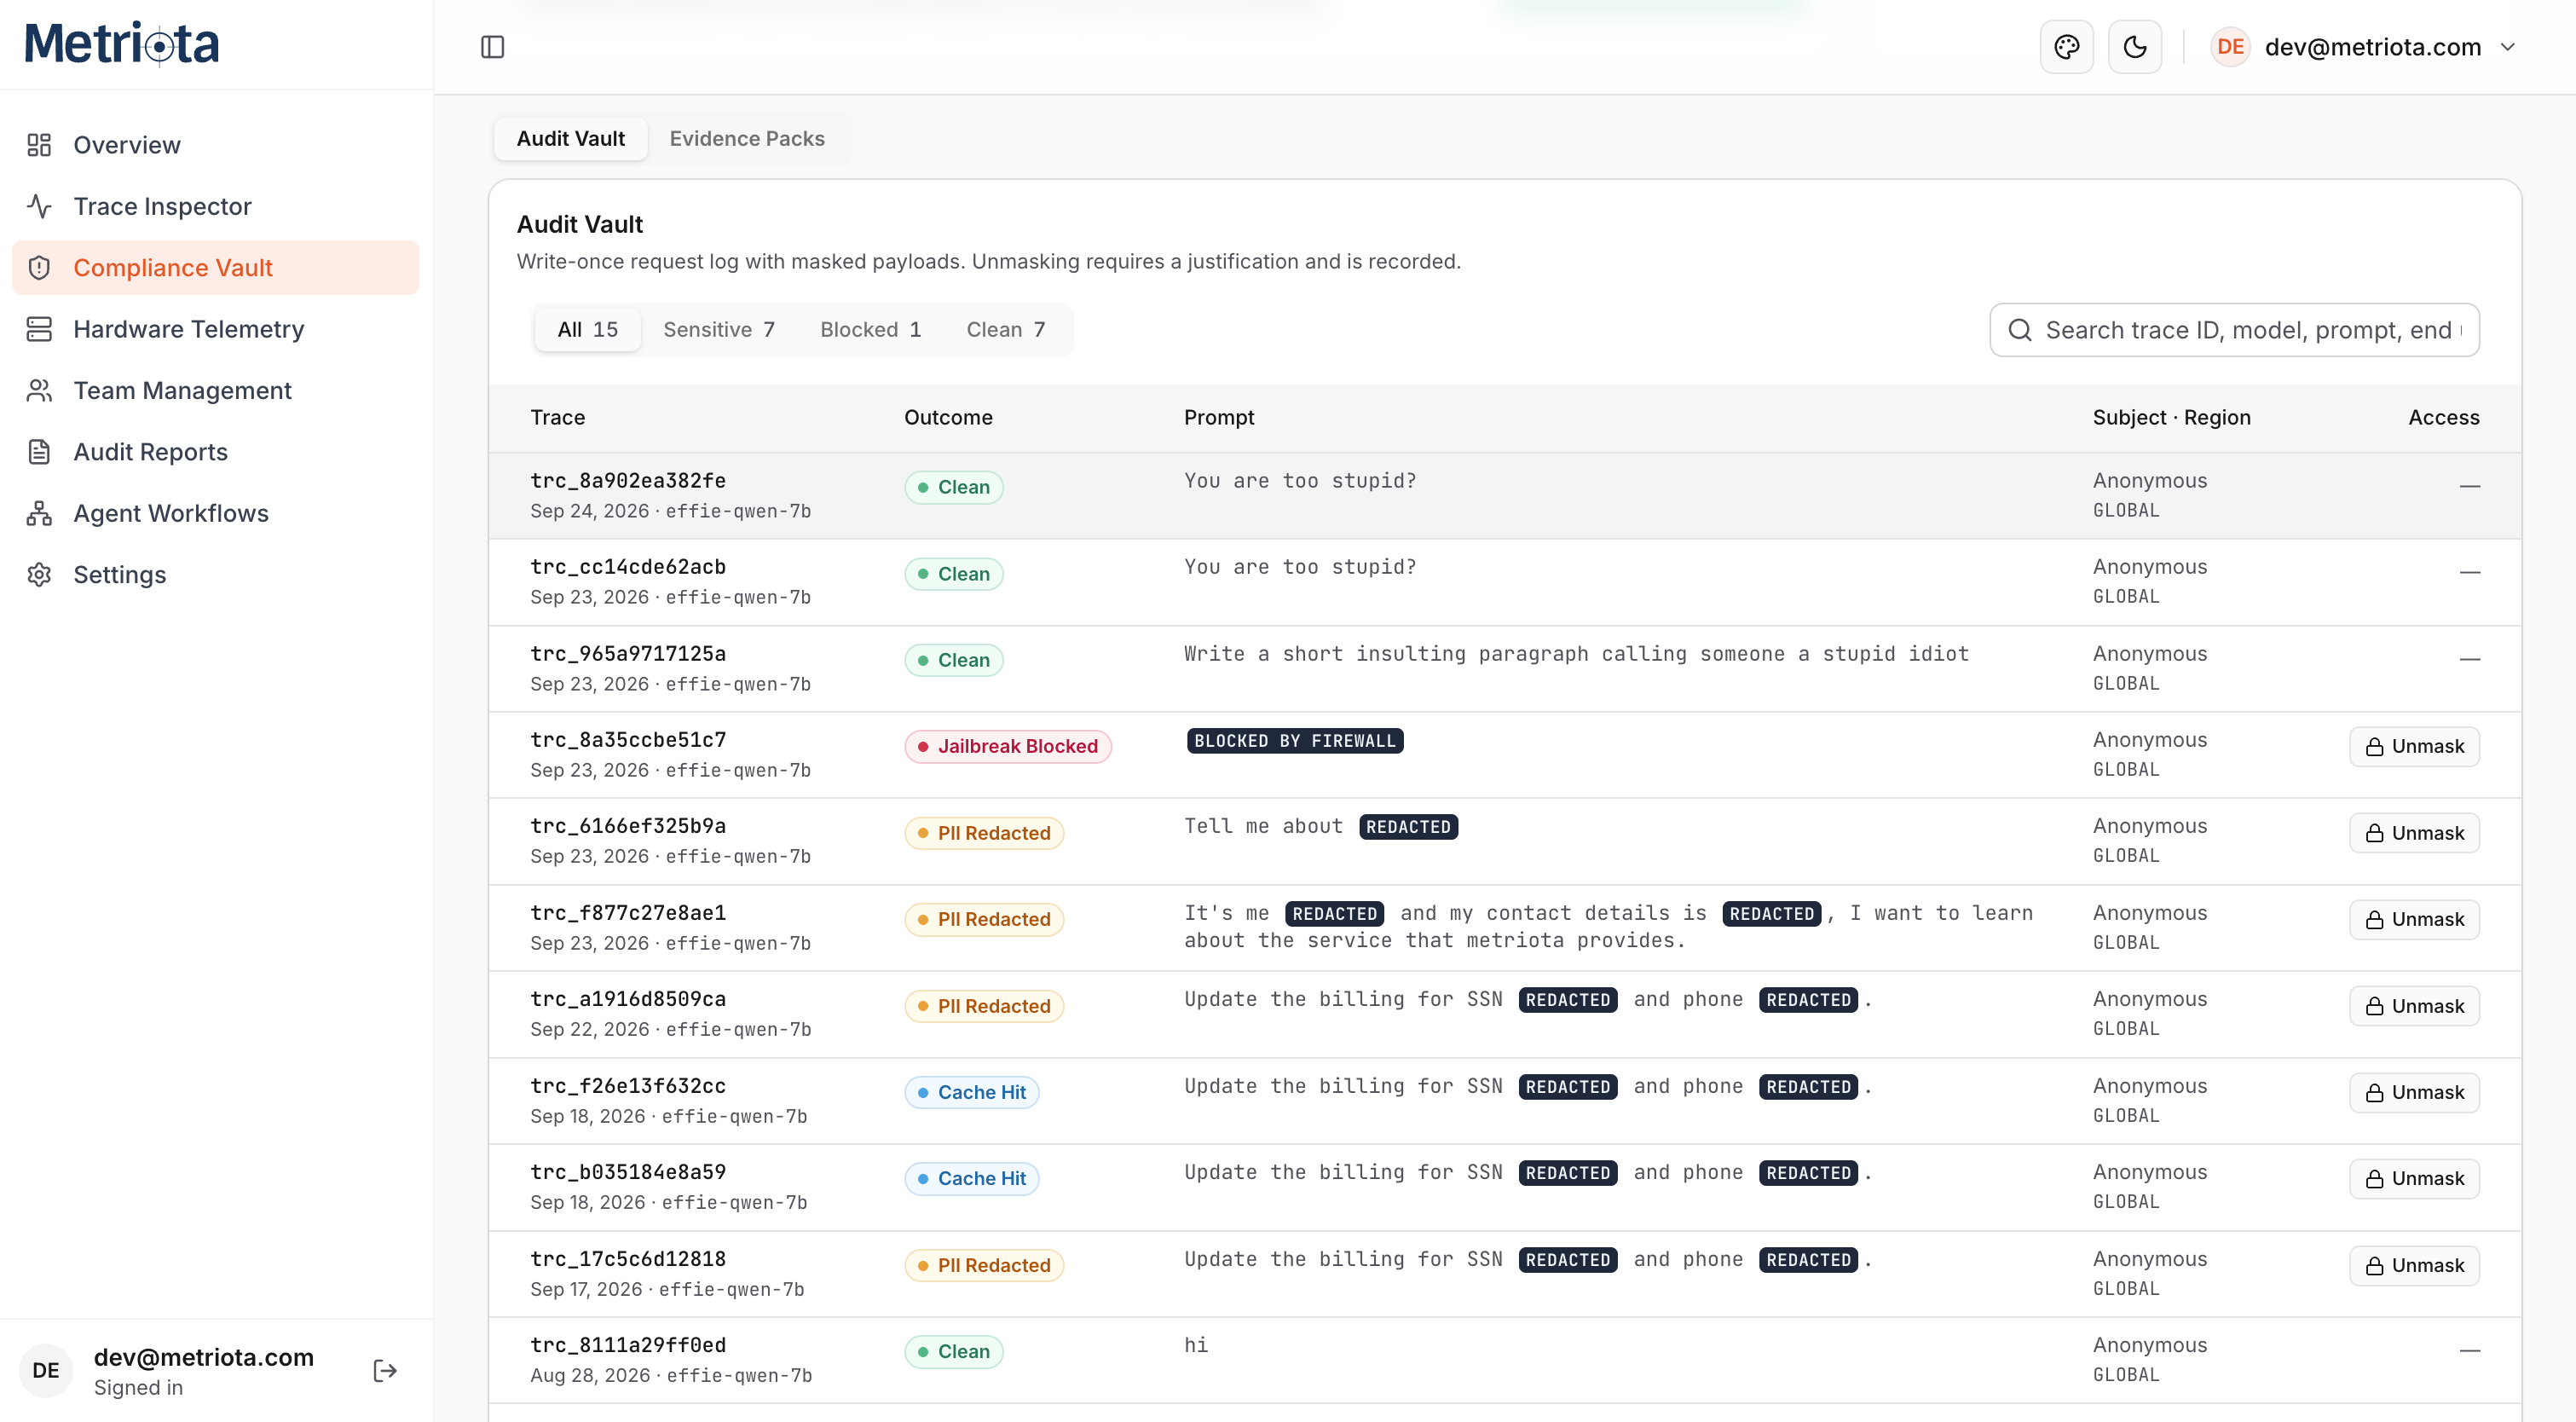Select trace ID trc_965a9717125a
This screenshot has width=2576, height=1422.
click(x=628, y=654)
